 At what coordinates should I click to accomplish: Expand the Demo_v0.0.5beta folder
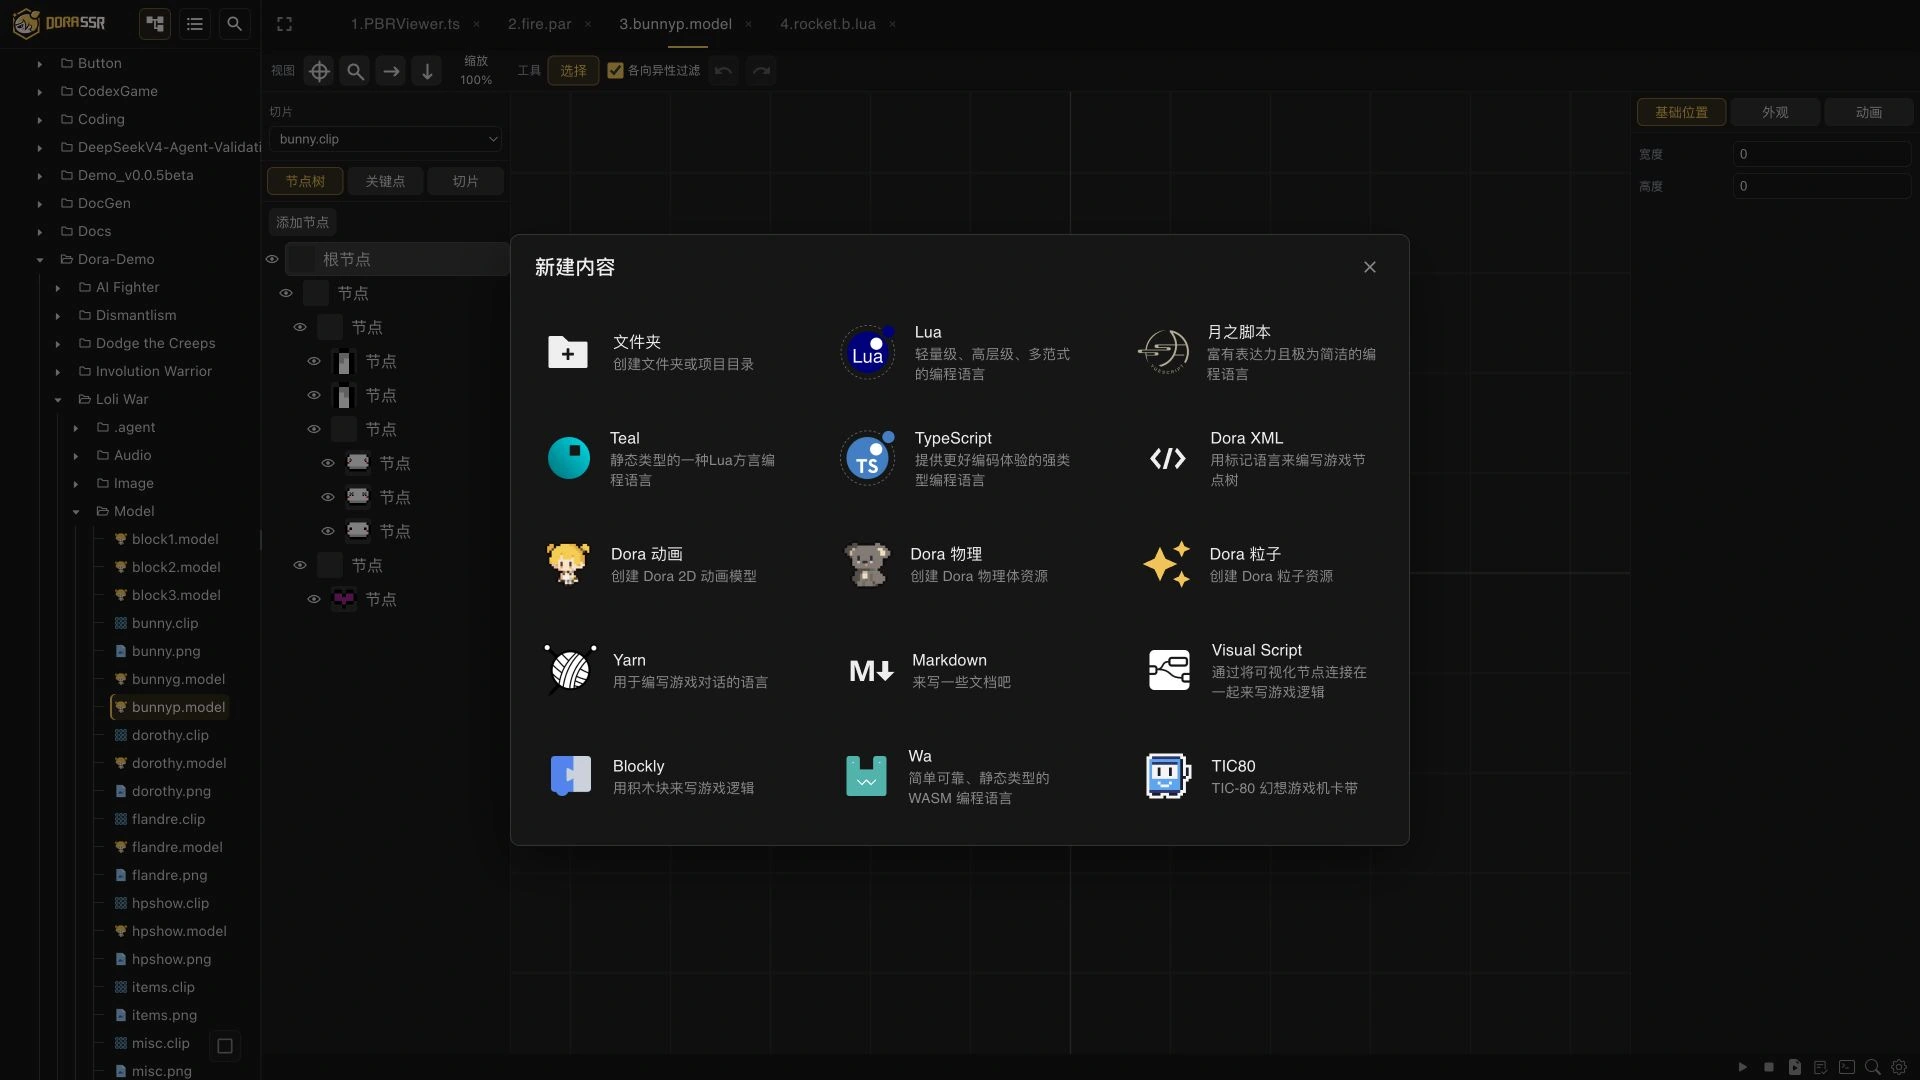click(39, 175)
